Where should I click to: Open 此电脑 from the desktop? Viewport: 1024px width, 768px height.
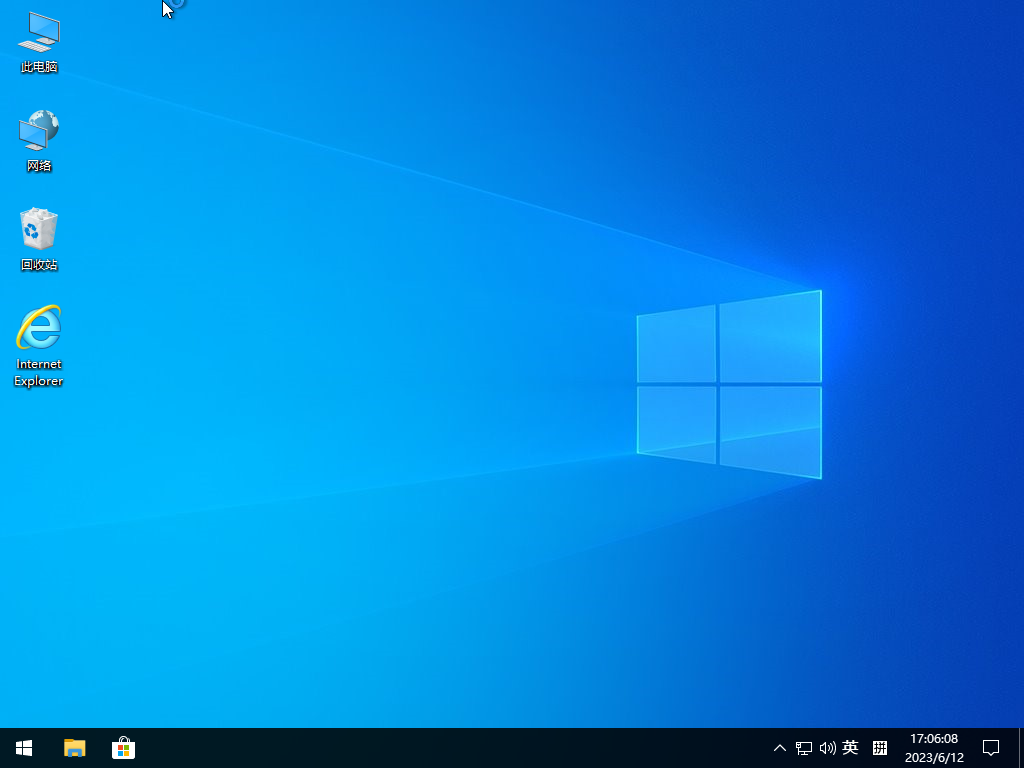[x=38, y=40]
